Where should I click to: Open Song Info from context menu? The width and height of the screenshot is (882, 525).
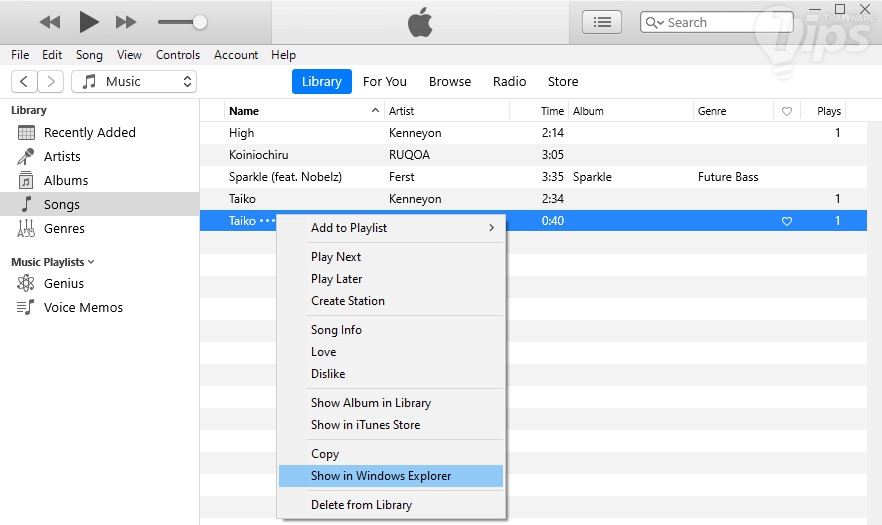tap(391, 330)
